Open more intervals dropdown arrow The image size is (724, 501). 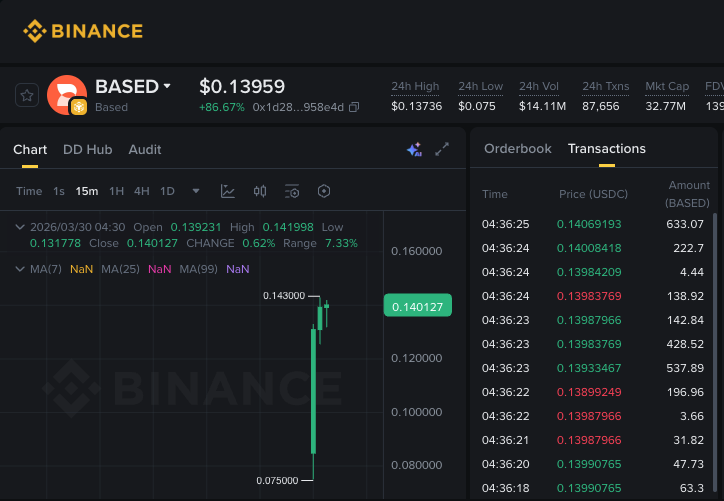[x=196, y=191]
